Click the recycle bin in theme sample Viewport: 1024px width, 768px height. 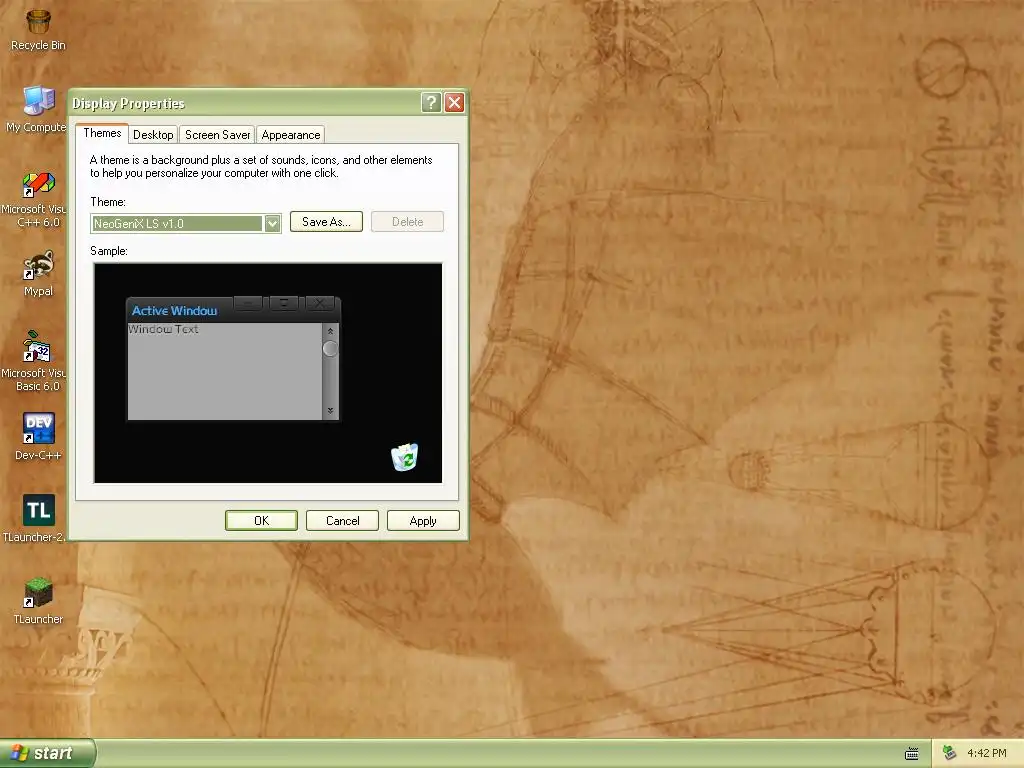pos(405,457)
